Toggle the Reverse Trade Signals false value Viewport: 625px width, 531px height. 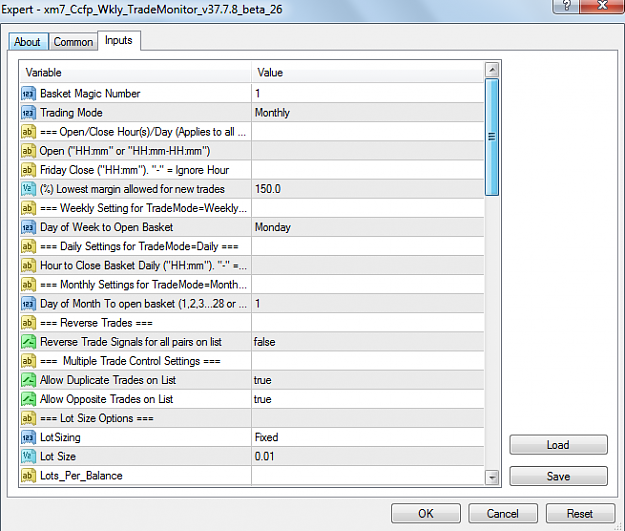pos(368,342)
